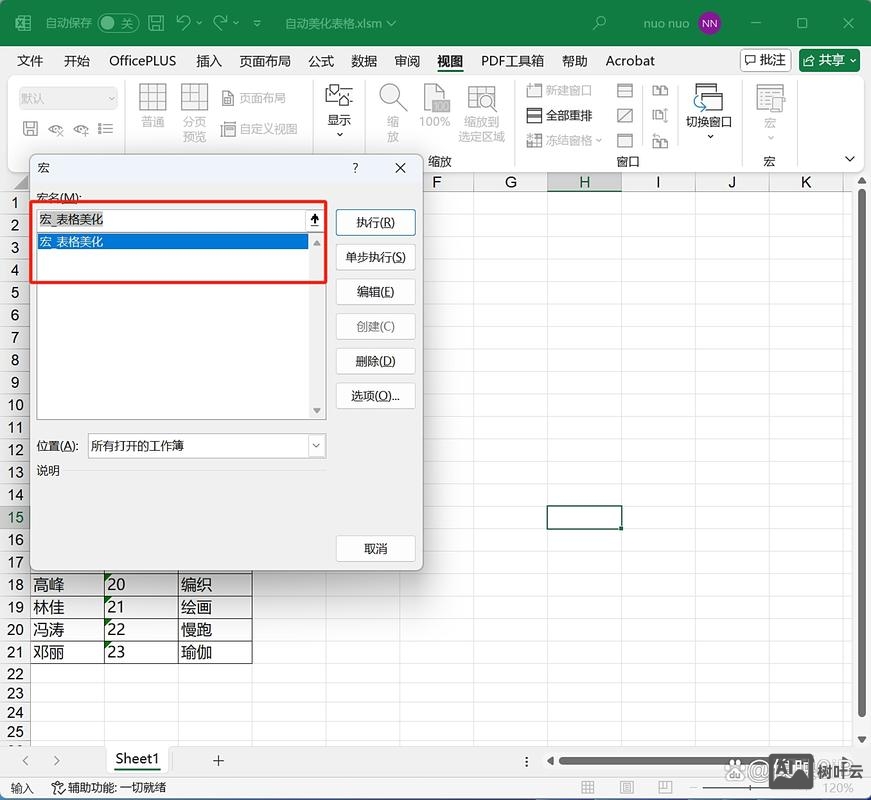This screenshot has width=871, height=800.
Task: Switch to the 公式 ribbon tab
Action: click(x=321, y=61)
